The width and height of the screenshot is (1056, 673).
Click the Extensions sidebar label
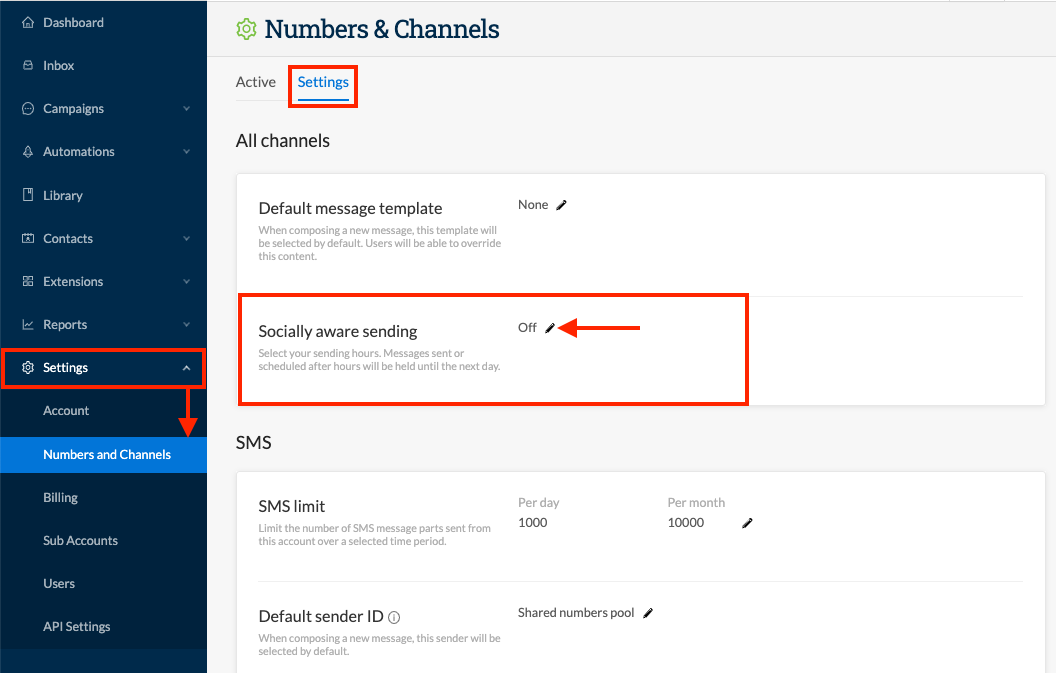[x=73, y=282]
